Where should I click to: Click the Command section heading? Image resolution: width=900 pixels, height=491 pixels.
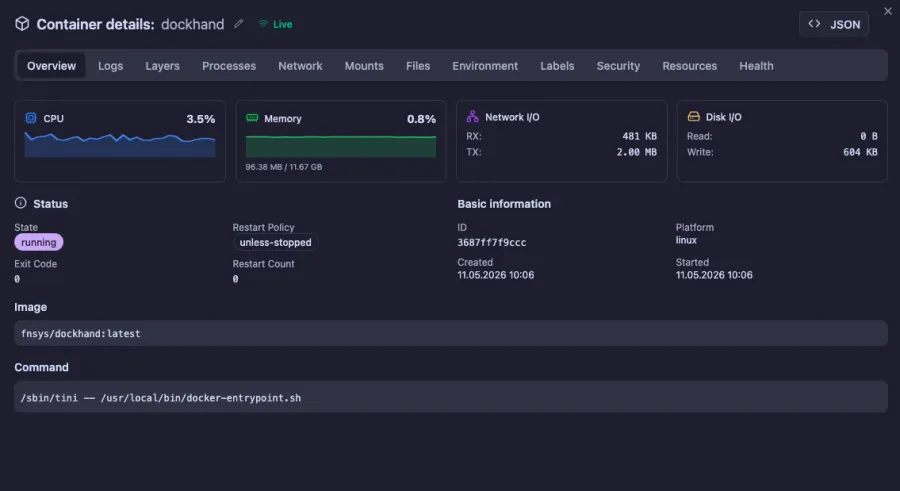(41, 368)
